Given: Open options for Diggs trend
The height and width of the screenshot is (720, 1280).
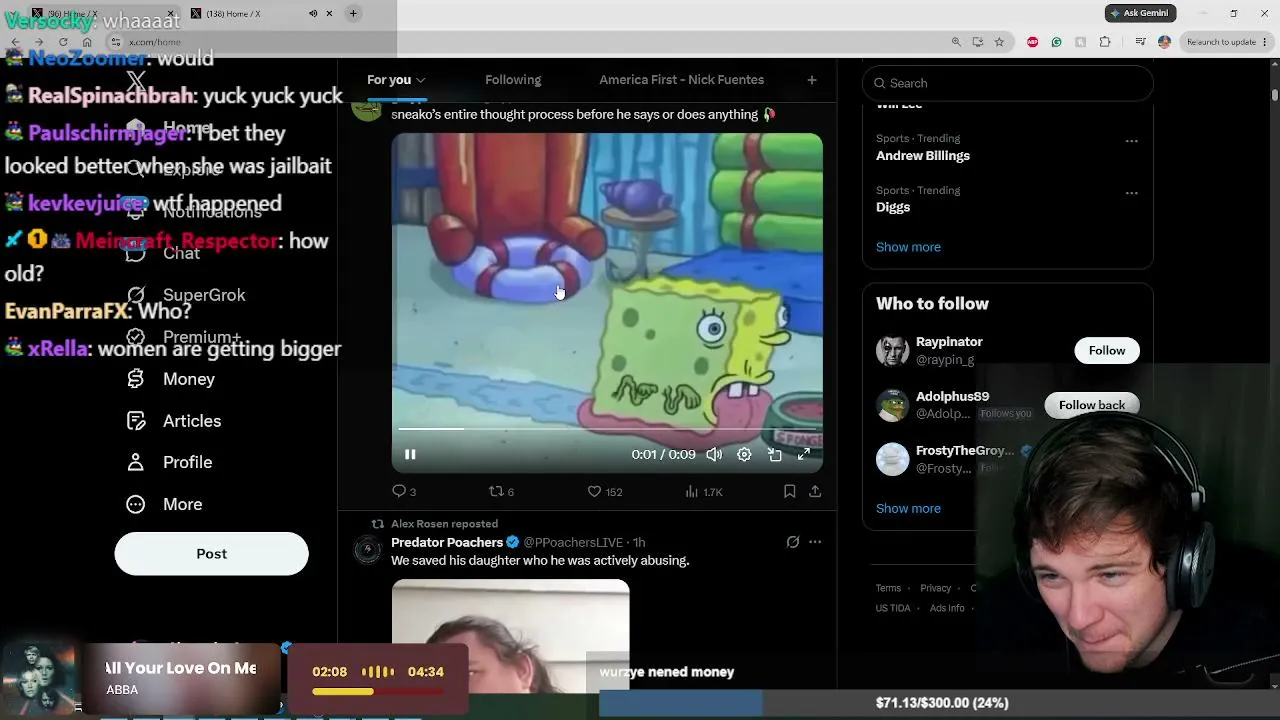Looking at the screenshot, I should pos(1131,193).
